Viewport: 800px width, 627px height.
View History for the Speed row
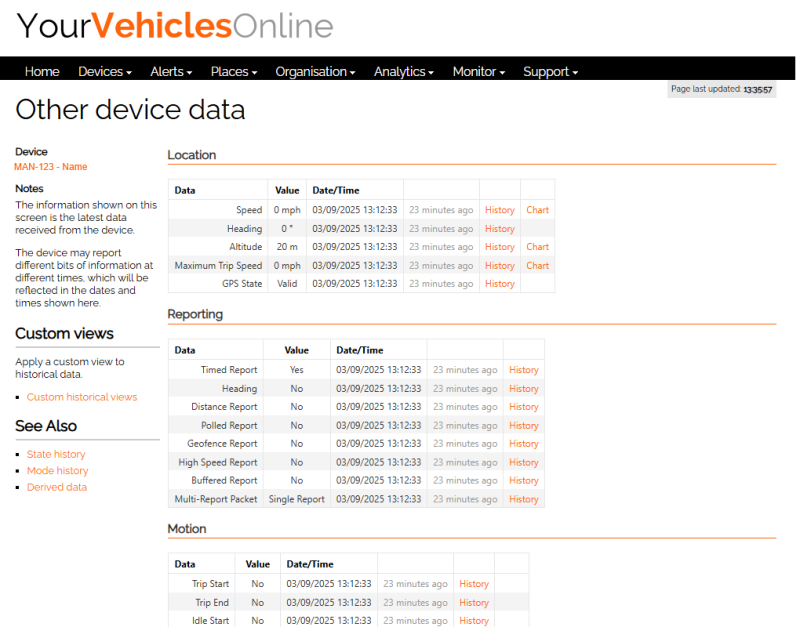point(499,210)
